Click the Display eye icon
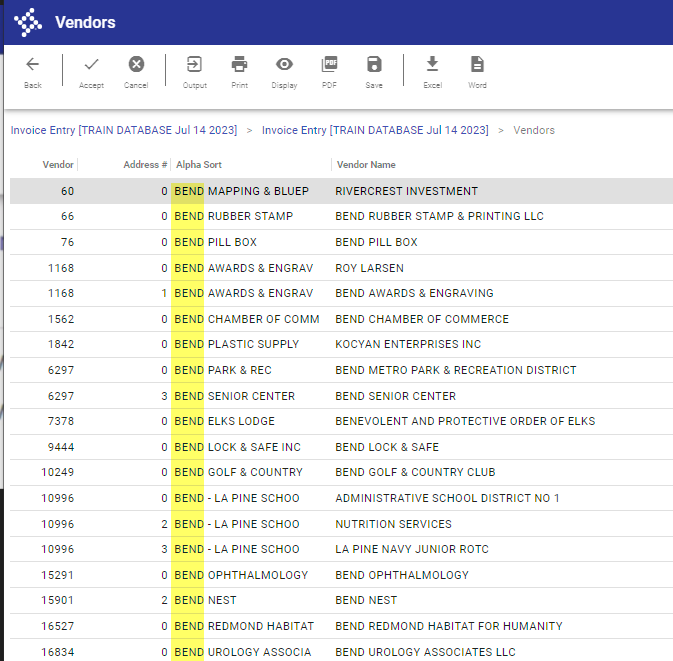This screenshot has width=673, height=661. pos(284,64)
